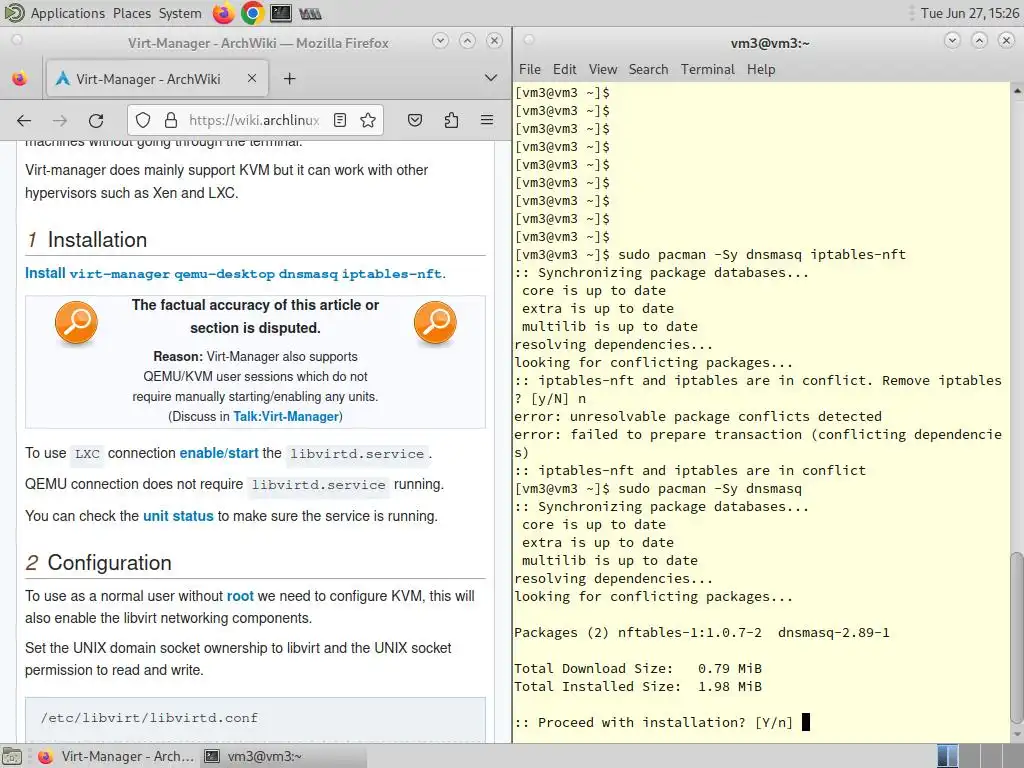Click the terminal scrollbar thumb
Image resolution: width=1024 pixels, height=768 pixels.
click(1017, 637)
